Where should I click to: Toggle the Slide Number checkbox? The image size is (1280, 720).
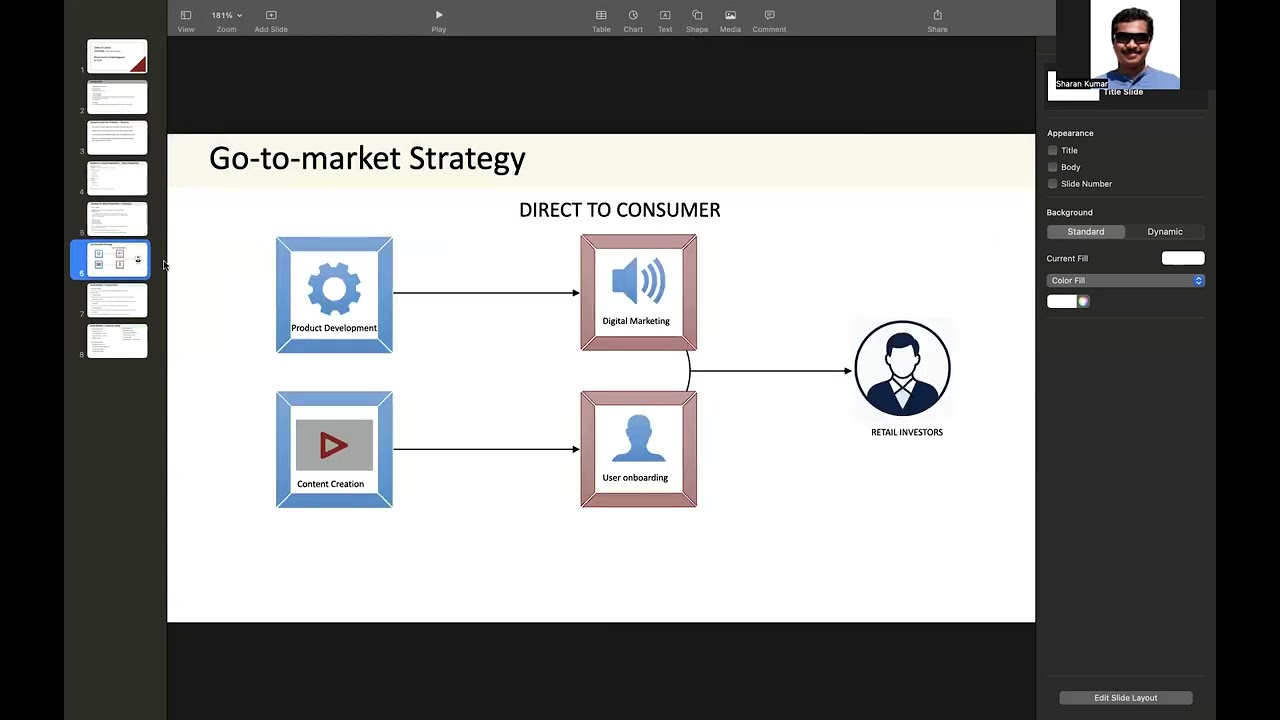click(x=1052, y=184)
